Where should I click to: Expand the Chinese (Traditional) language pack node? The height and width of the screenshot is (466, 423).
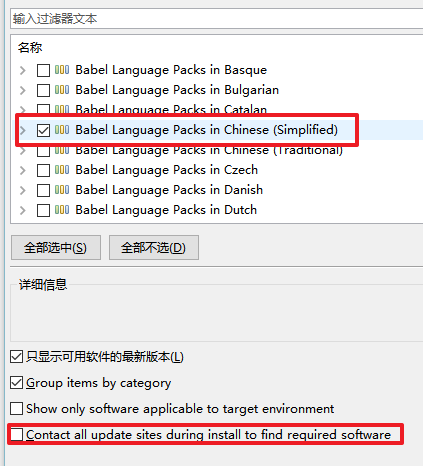[23, 151]
